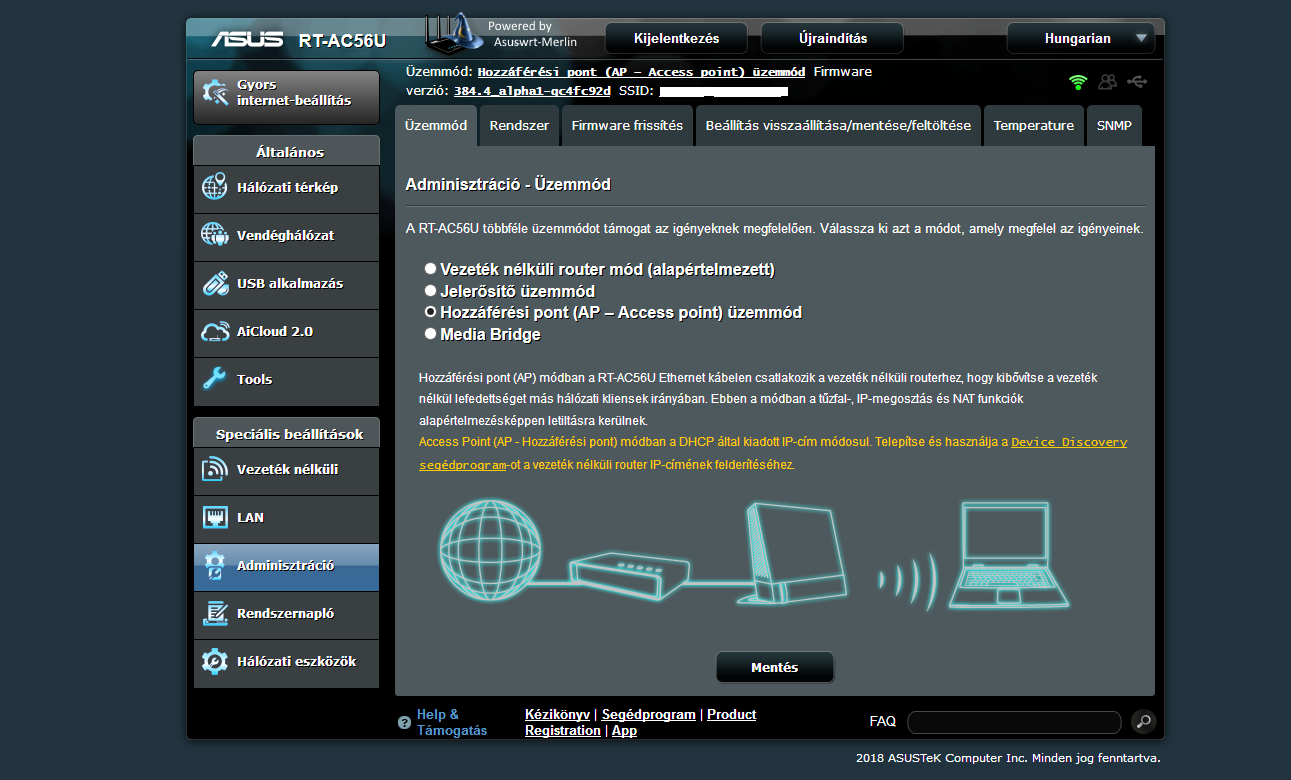The image size is (1291, 780).
Task: Open Beállítás visszaállítása/mentése/feltöltése tab
Action: point(838,126)
